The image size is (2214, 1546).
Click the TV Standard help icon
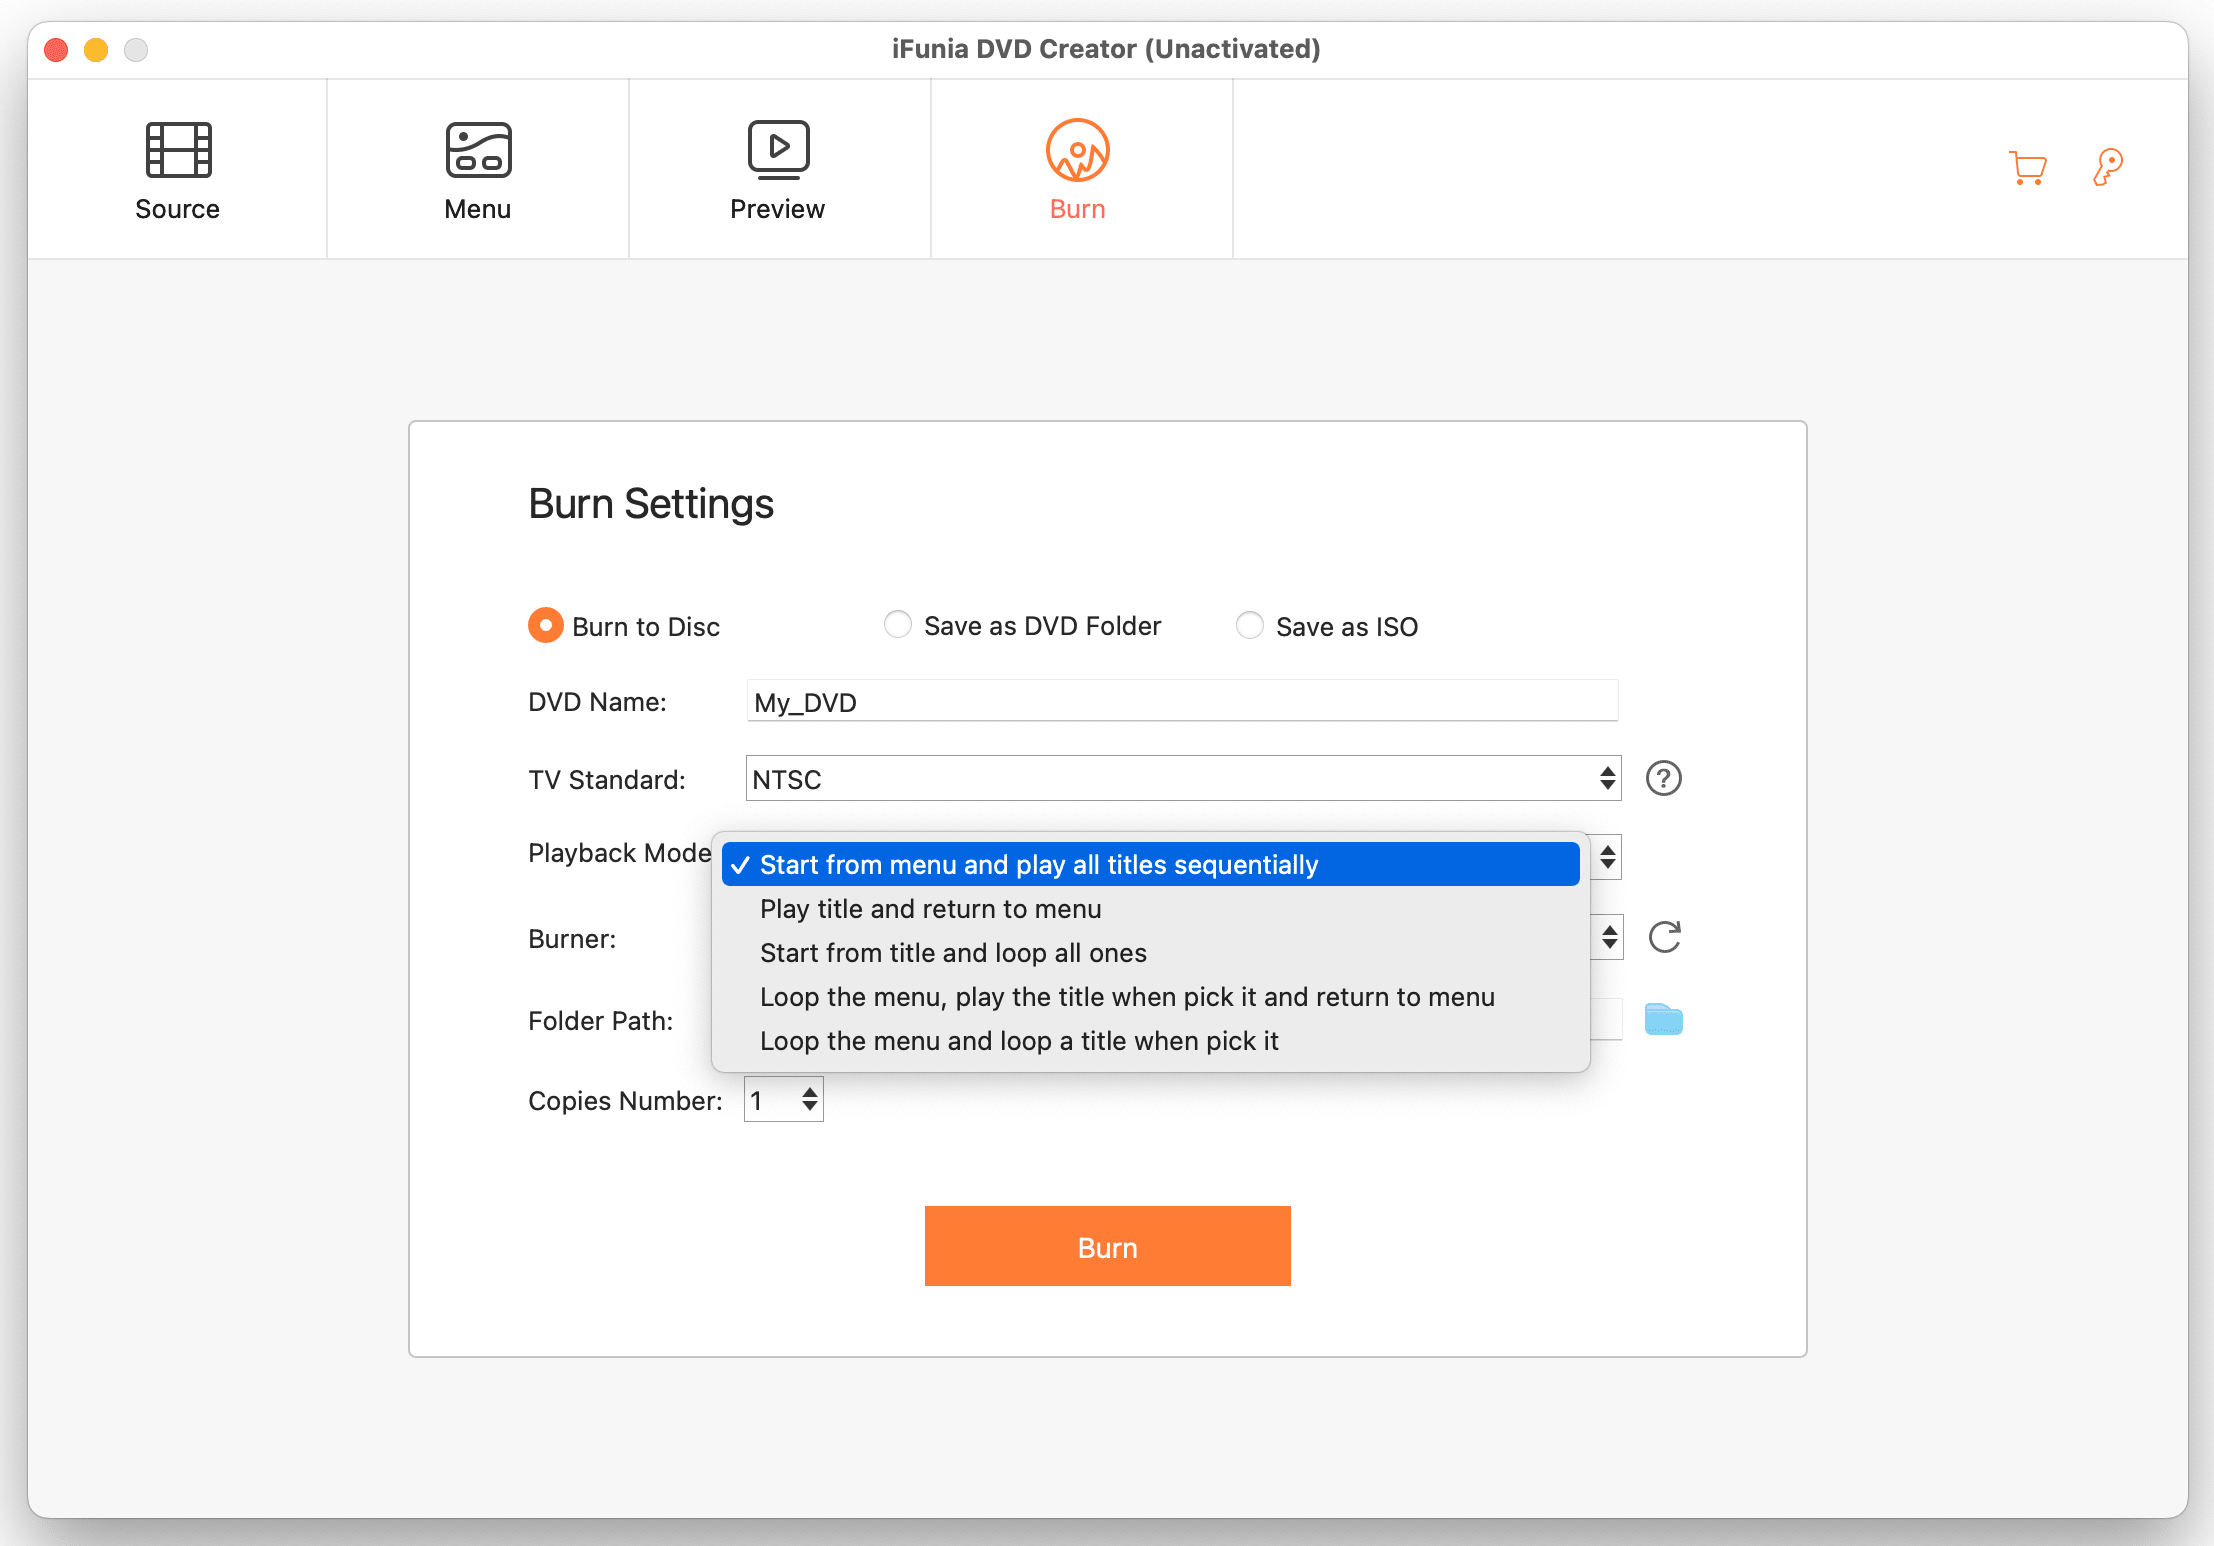coord(1664,777)
